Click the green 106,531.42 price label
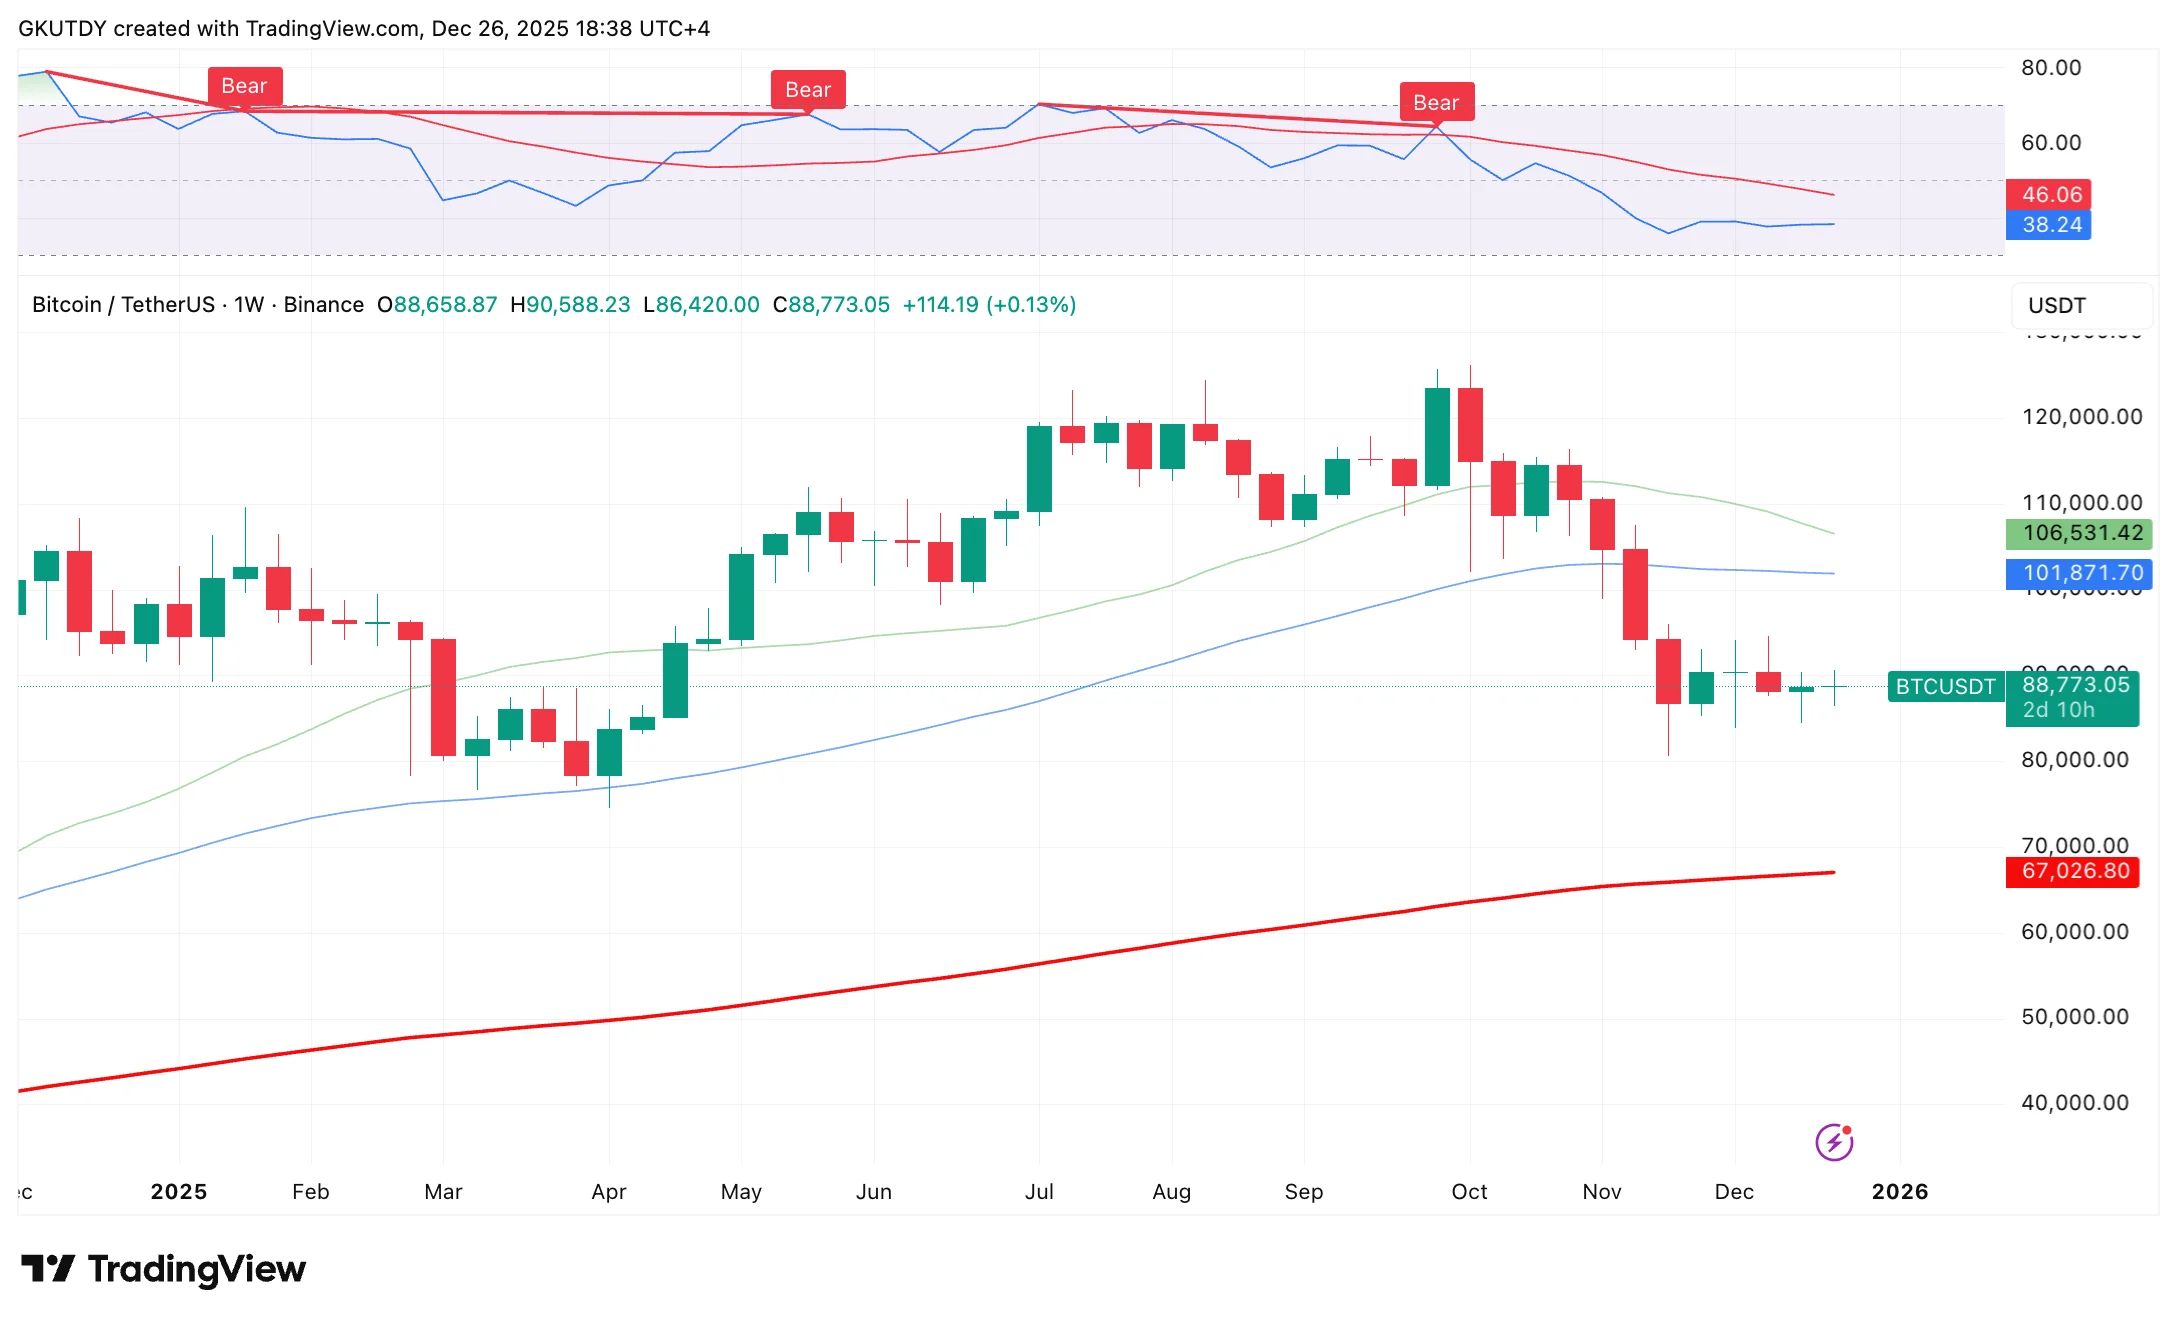The height and width of the screenshot is (1323, 2177). click(2081, 533)
